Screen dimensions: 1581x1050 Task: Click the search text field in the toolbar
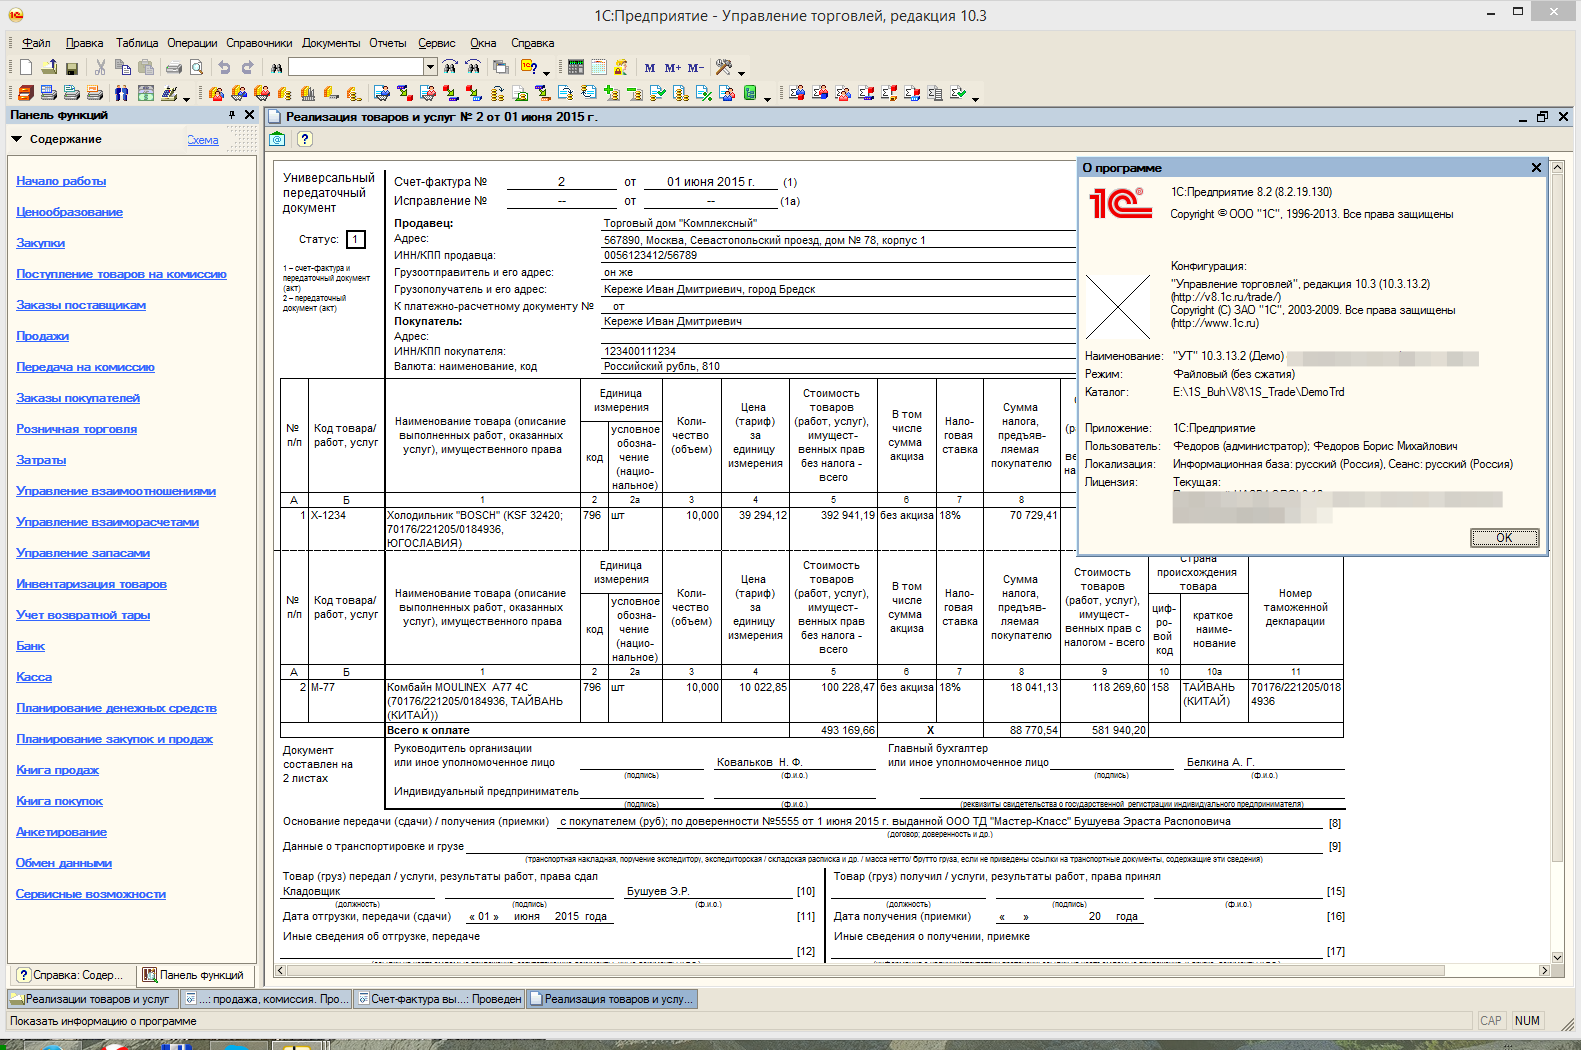tap(356, 67)
